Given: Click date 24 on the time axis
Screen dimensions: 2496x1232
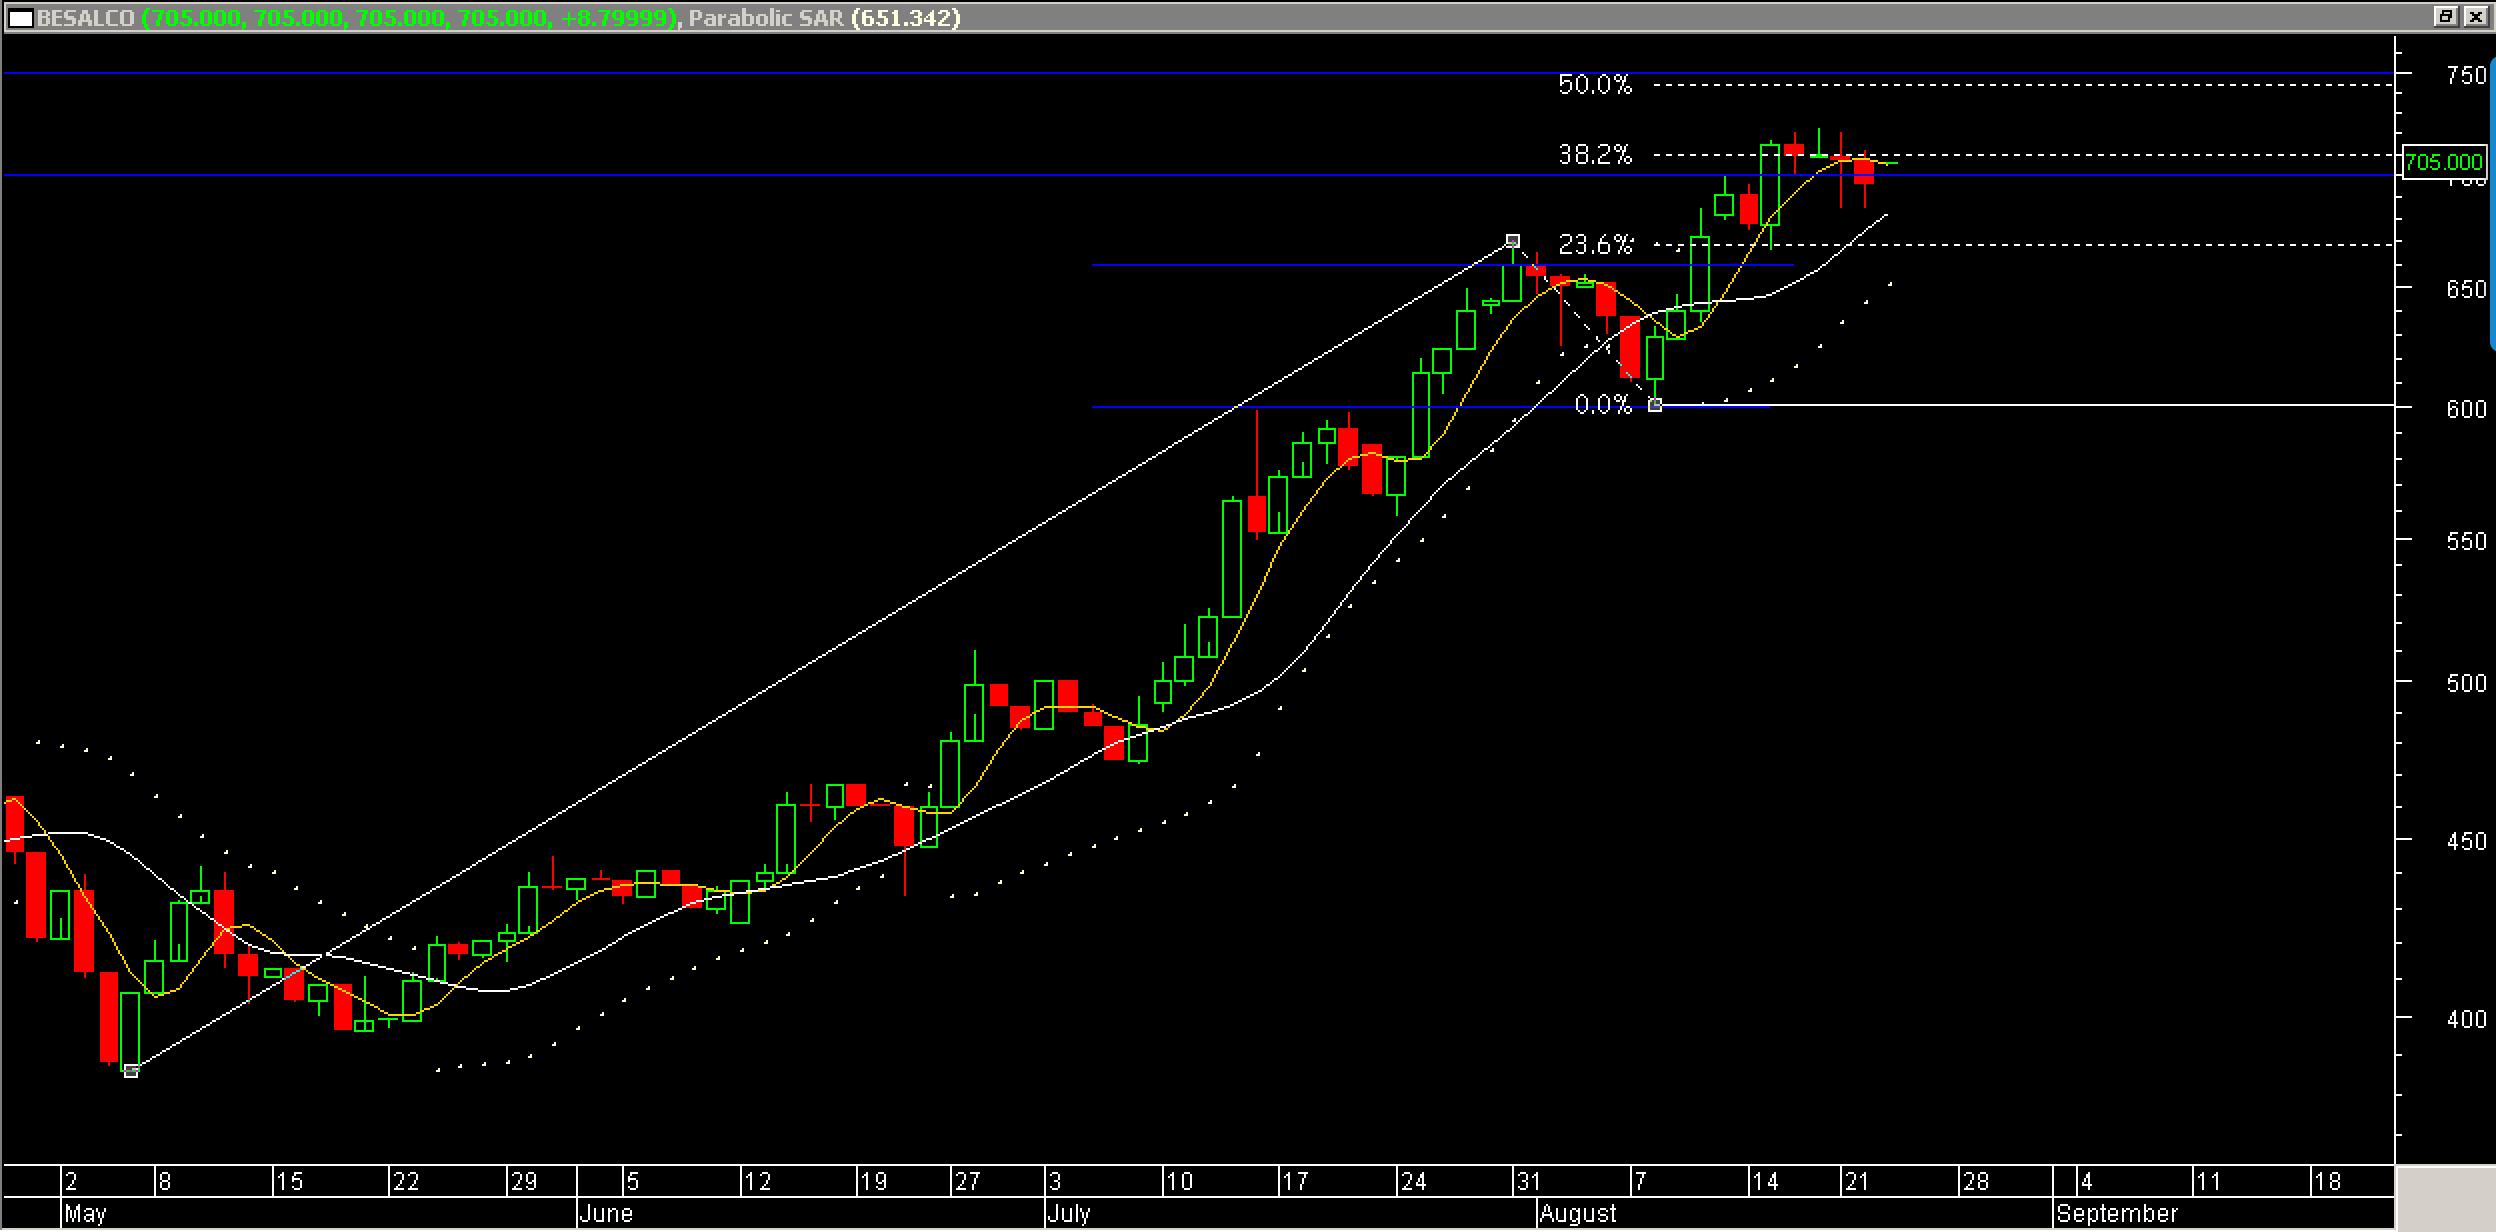Looking at the screenshot, I should tap(1413, 1182).
